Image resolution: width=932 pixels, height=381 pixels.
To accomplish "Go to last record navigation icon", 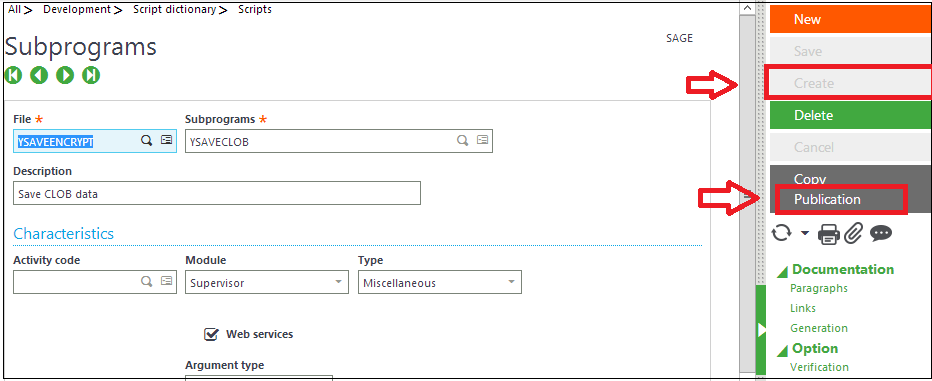I will [91, 75].
